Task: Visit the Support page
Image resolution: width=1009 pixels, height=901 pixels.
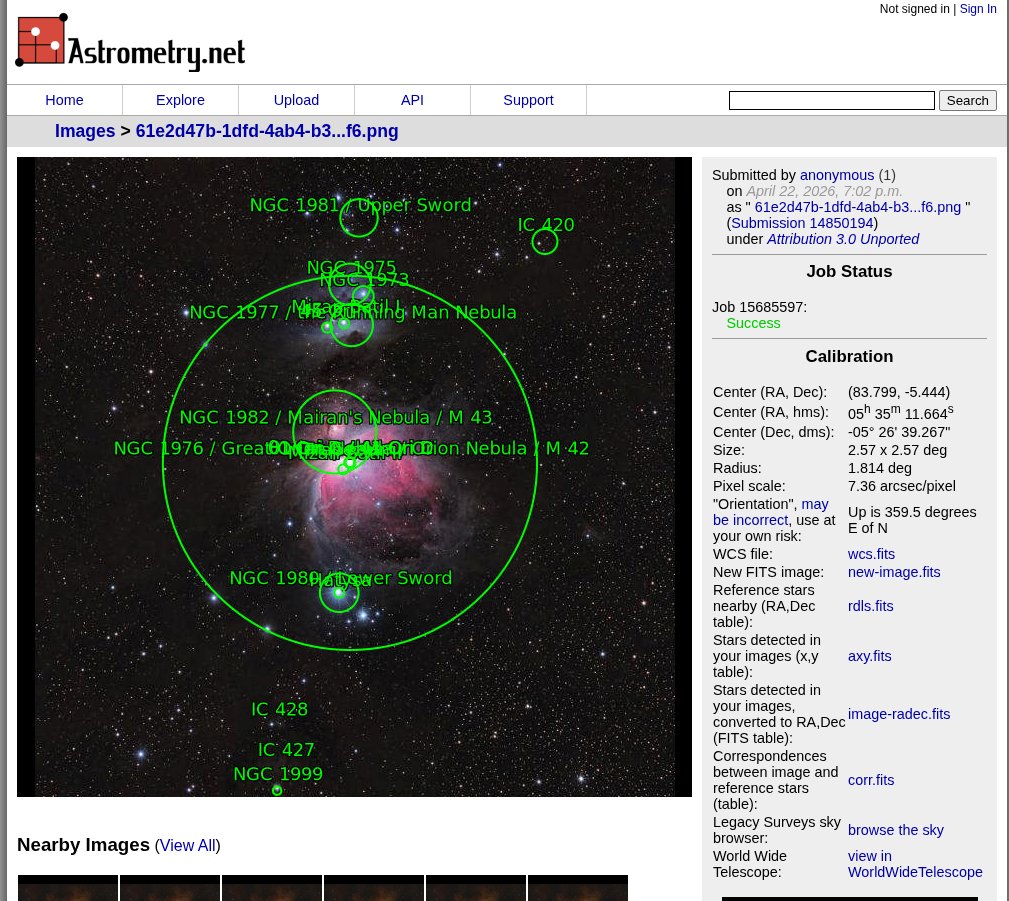Action: tap(528, 100)
